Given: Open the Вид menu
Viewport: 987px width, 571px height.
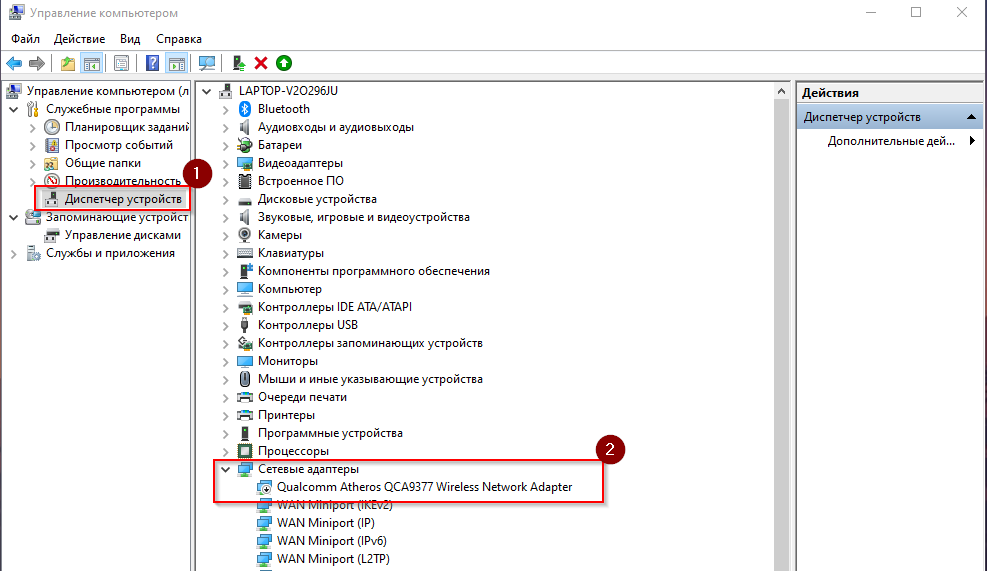Looking at the screenshot, I should (x=130, y=39).
